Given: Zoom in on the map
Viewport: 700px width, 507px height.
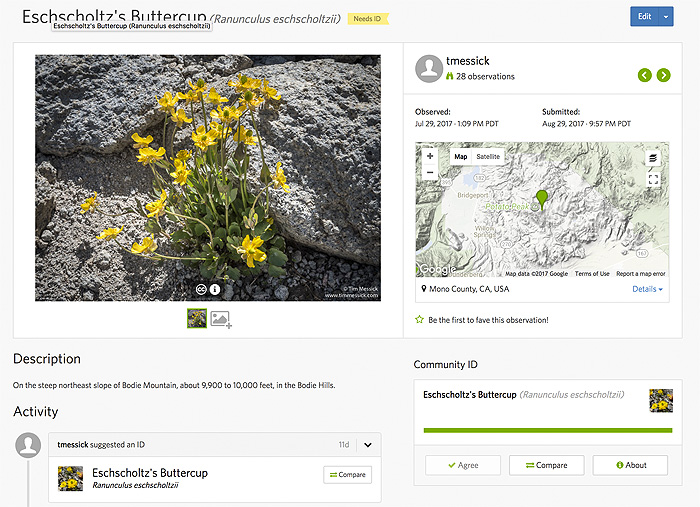Looking at the screenshot, I should [430, 157].
